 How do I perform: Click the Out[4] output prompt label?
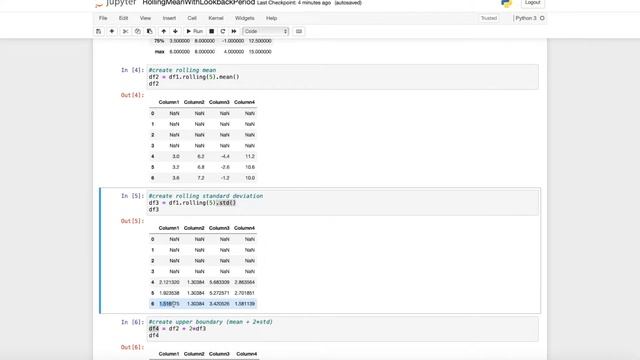coord(132,95)
